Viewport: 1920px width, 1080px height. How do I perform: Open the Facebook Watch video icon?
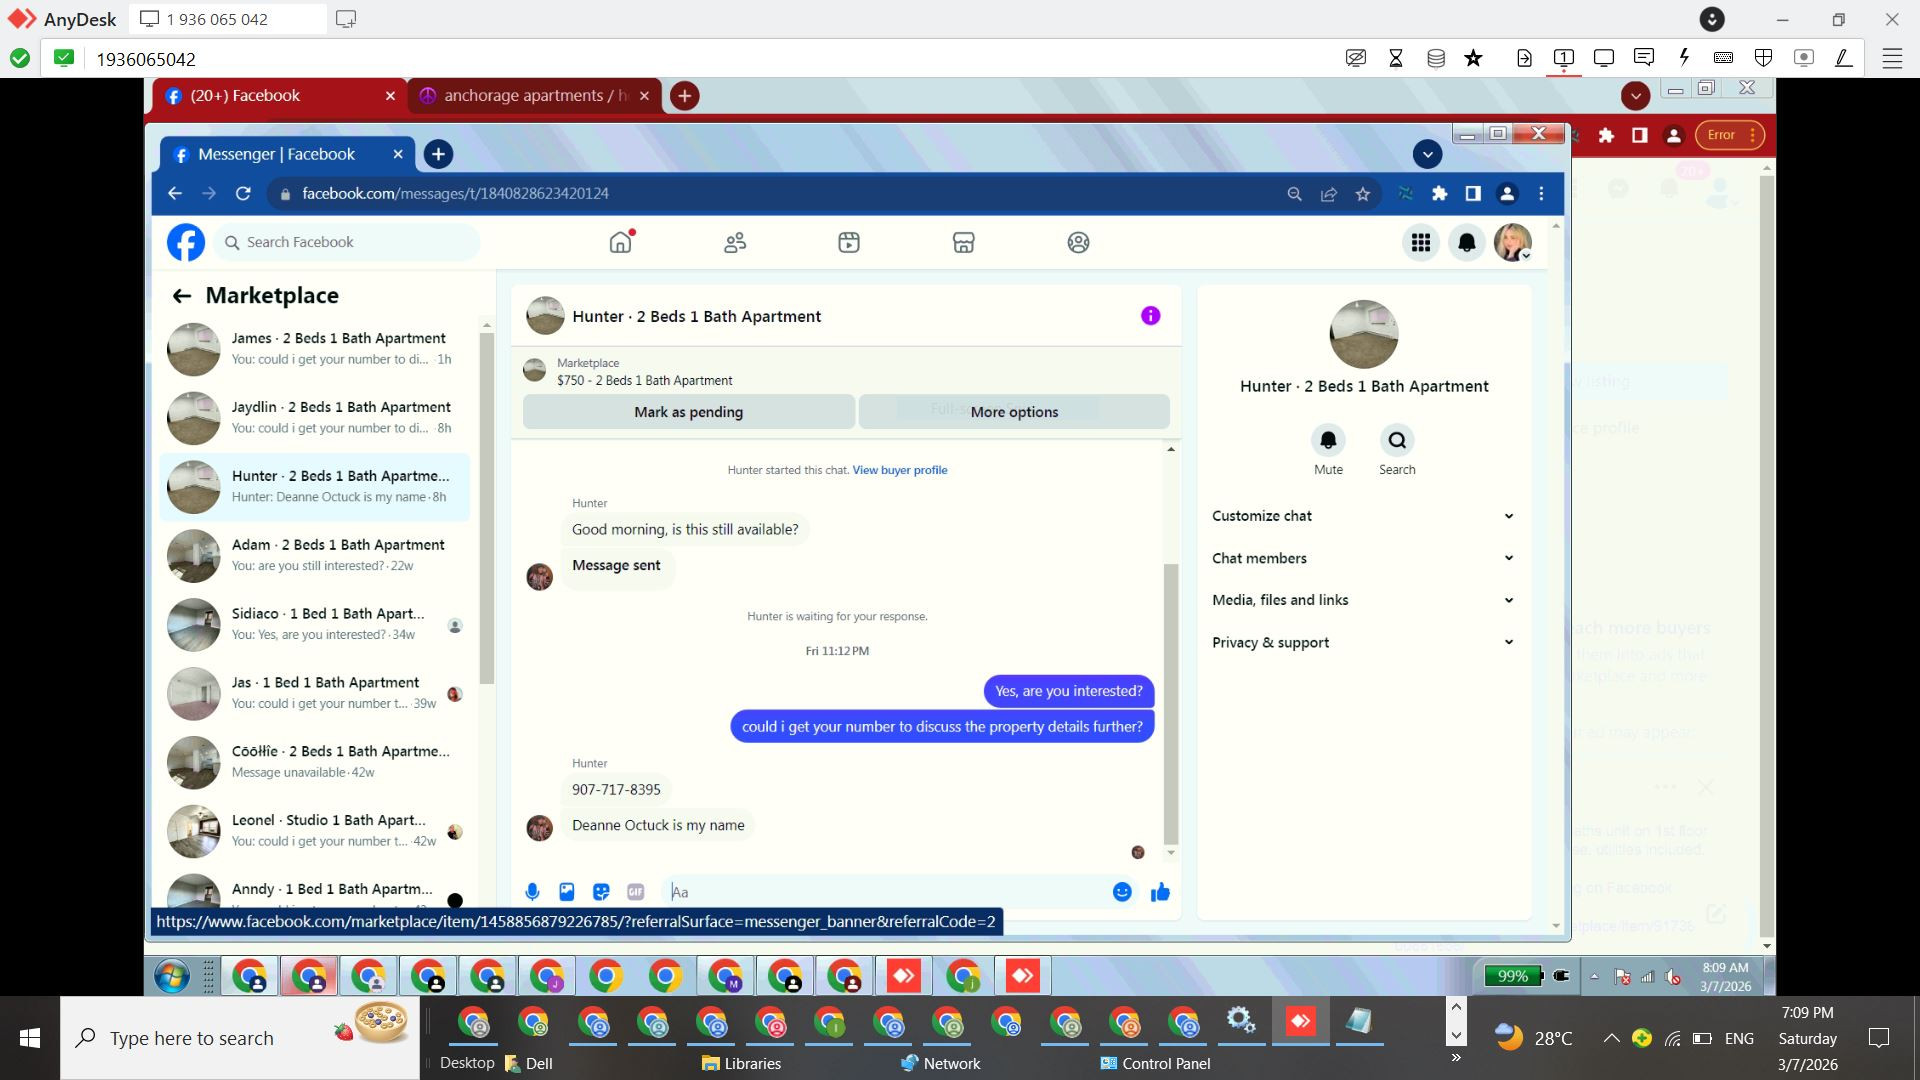click(x=849, y=242)
